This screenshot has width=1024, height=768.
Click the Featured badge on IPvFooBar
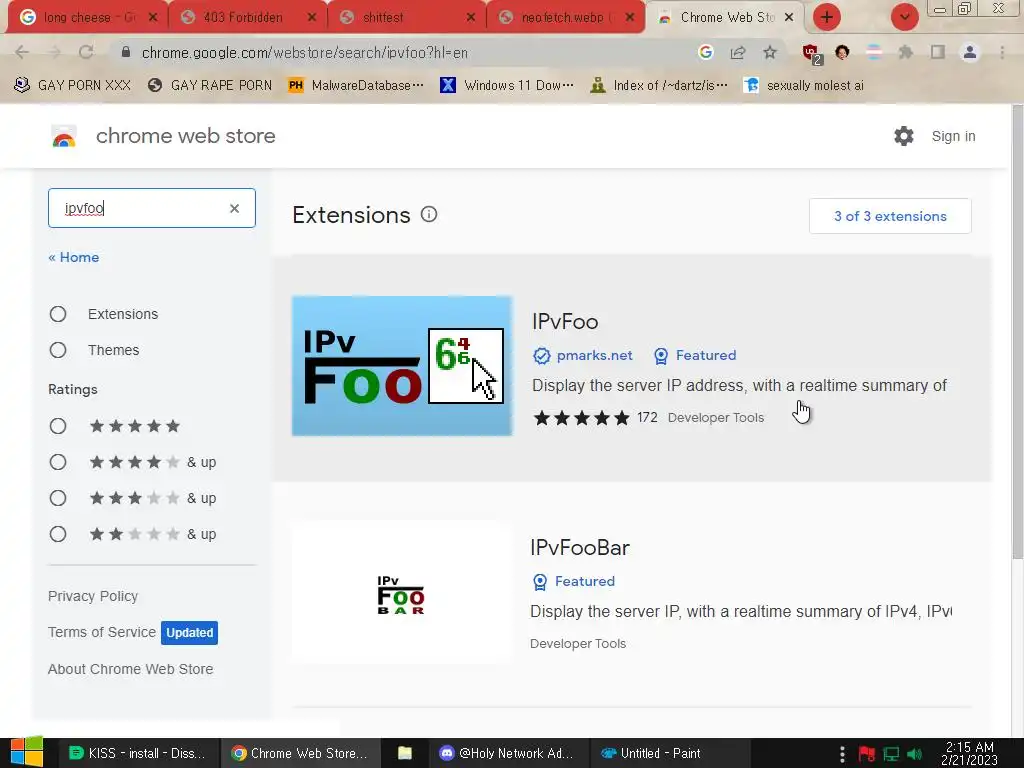click(574, 581)
